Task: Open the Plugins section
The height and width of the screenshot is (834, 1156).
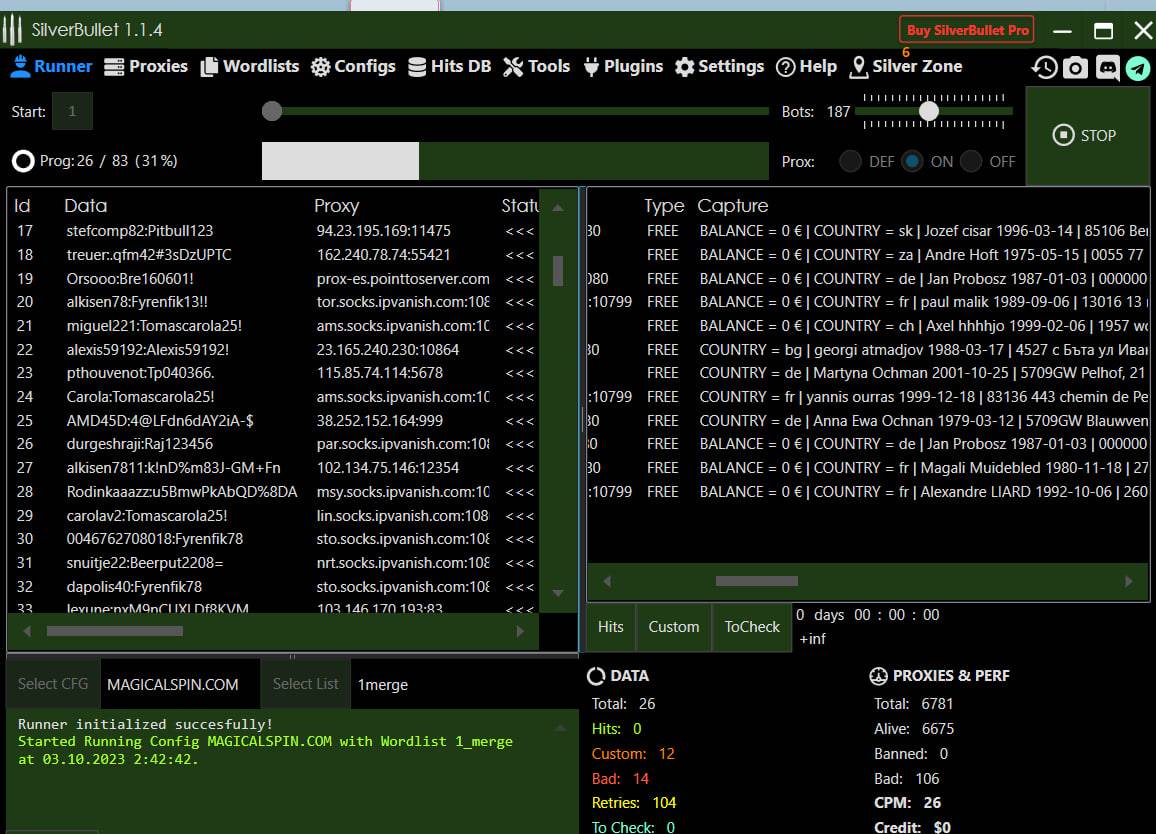Action: pos(622,66)
